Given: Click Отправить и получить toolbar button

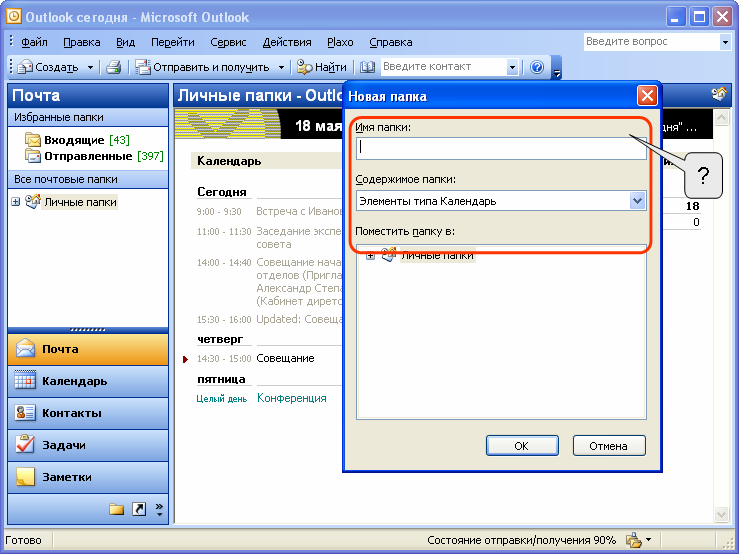Looking at the screenshot, I should coord(203,67).
